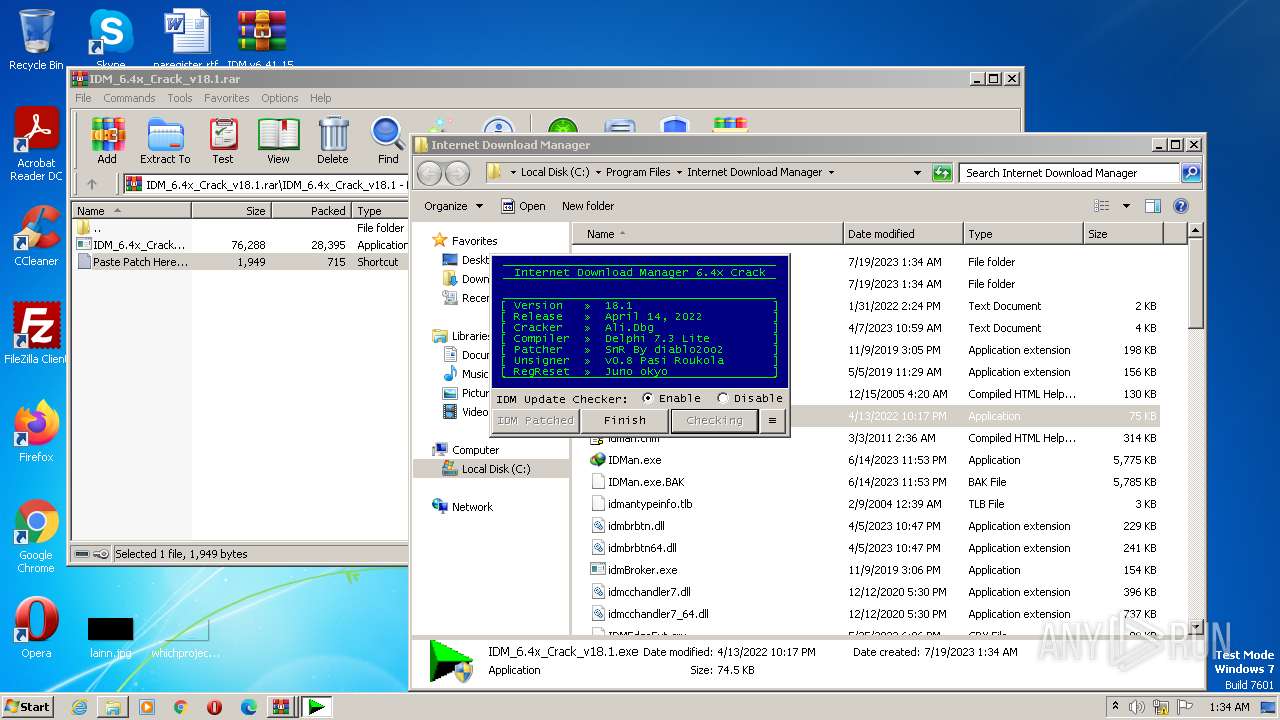Screen dimensions: 1280x720
Task: Click Explorer vertical scrollbar down arrow
Action: coord(1195,626)
